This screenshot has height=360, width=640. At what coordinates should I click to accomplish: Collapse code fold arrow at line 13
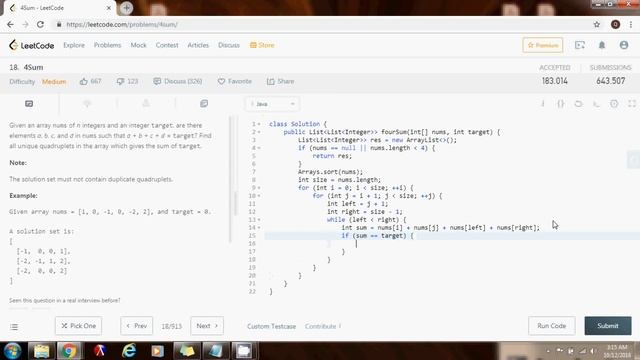click(x=259, y=220)
